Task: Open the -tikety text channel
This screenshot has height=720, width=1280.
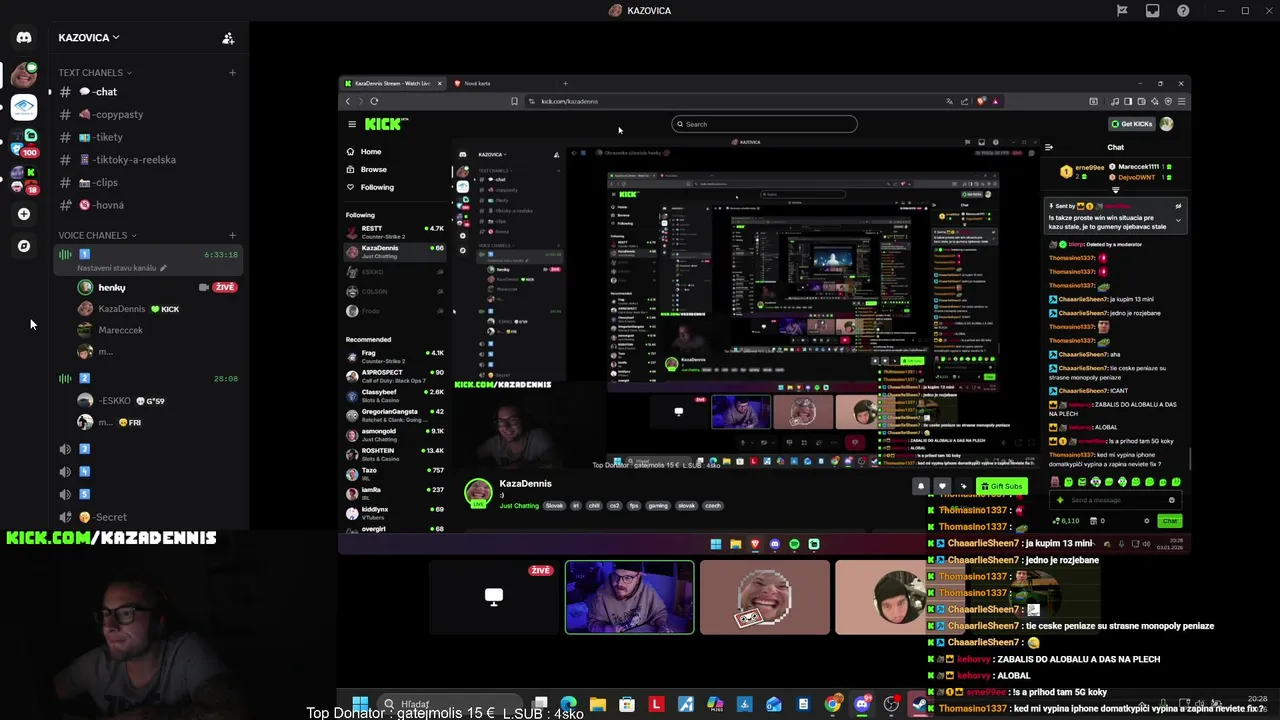Action: 149,137
